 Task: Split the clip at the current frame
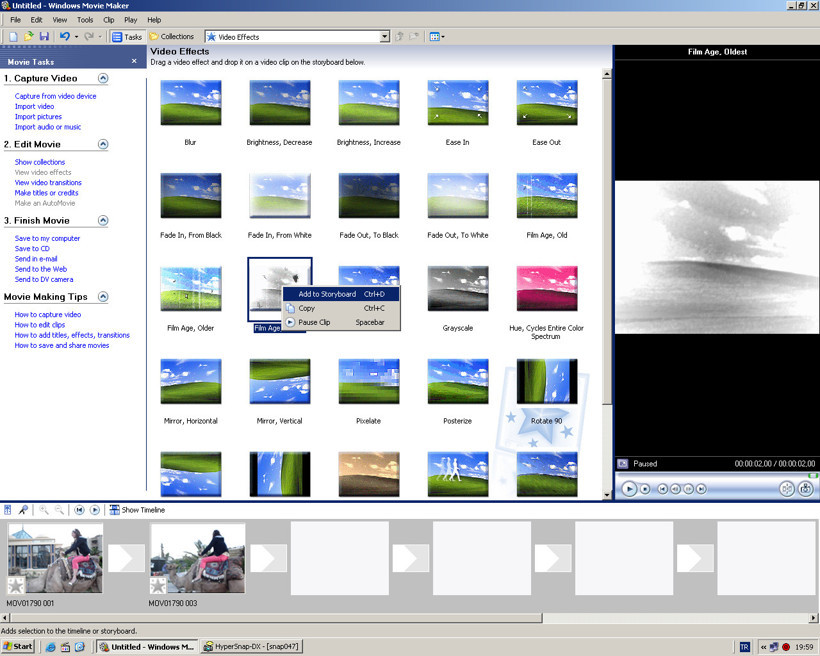click(787, 489)
